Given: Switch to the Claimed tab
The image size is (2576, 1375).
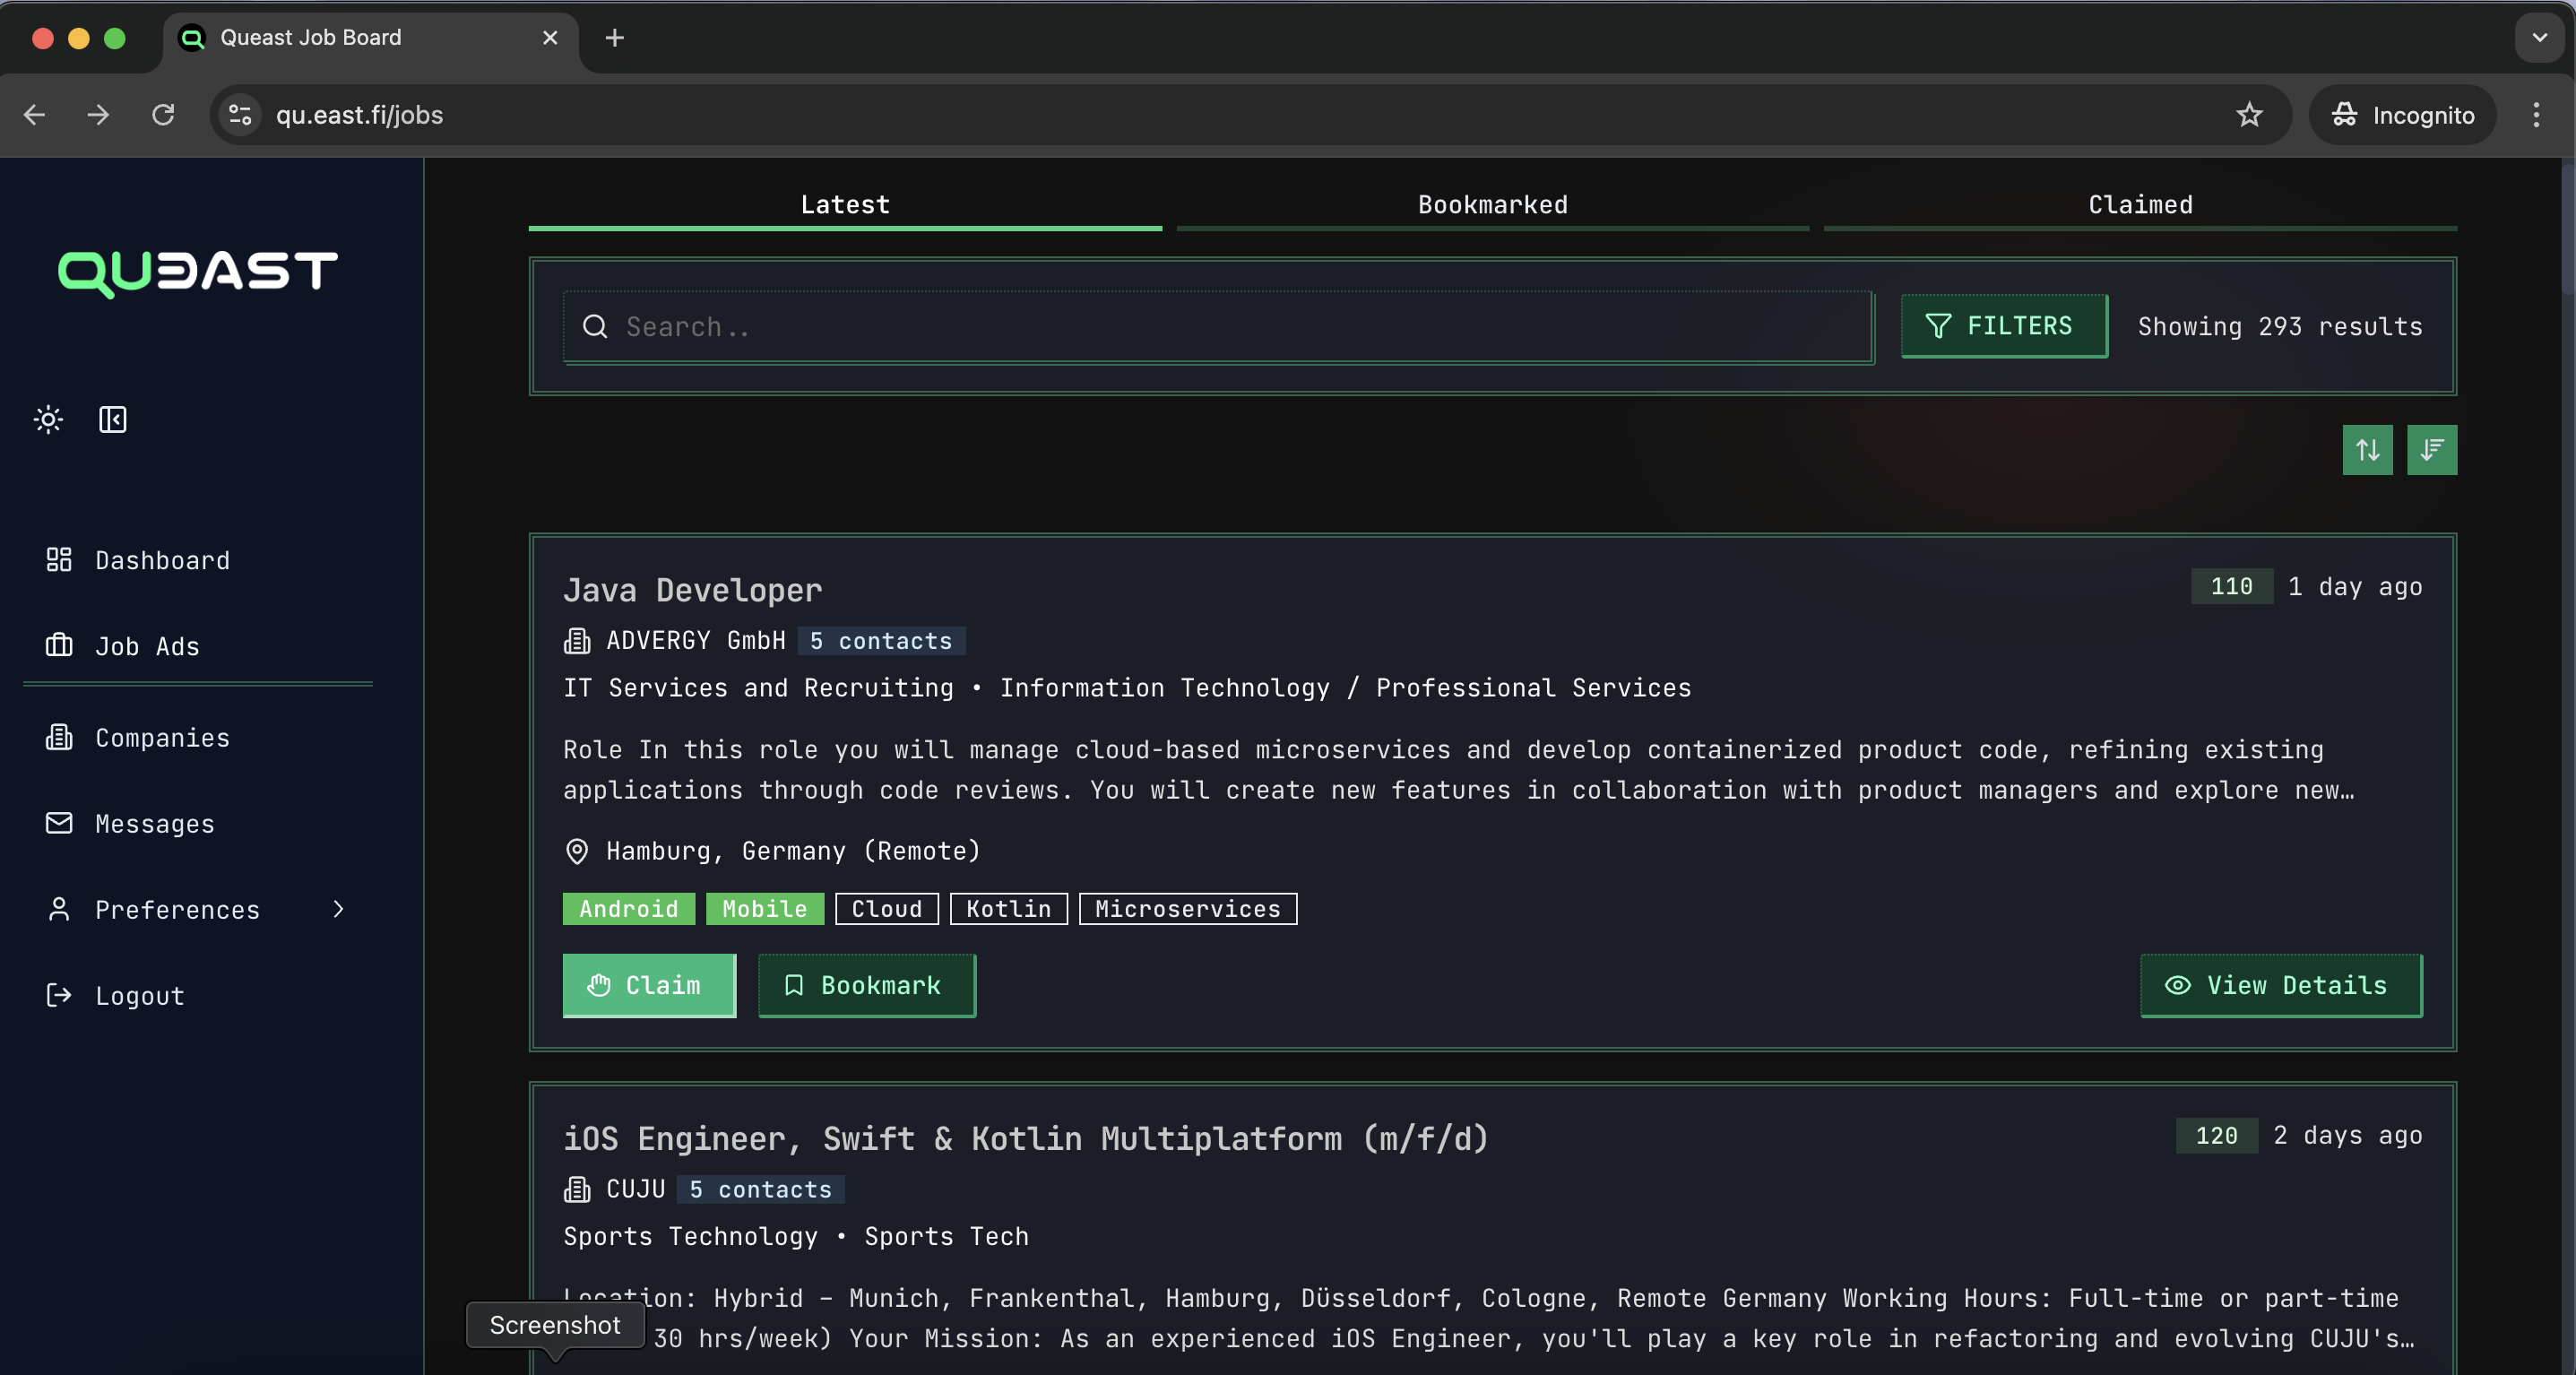Looking at the screenshot, I should pos(2139,205).
